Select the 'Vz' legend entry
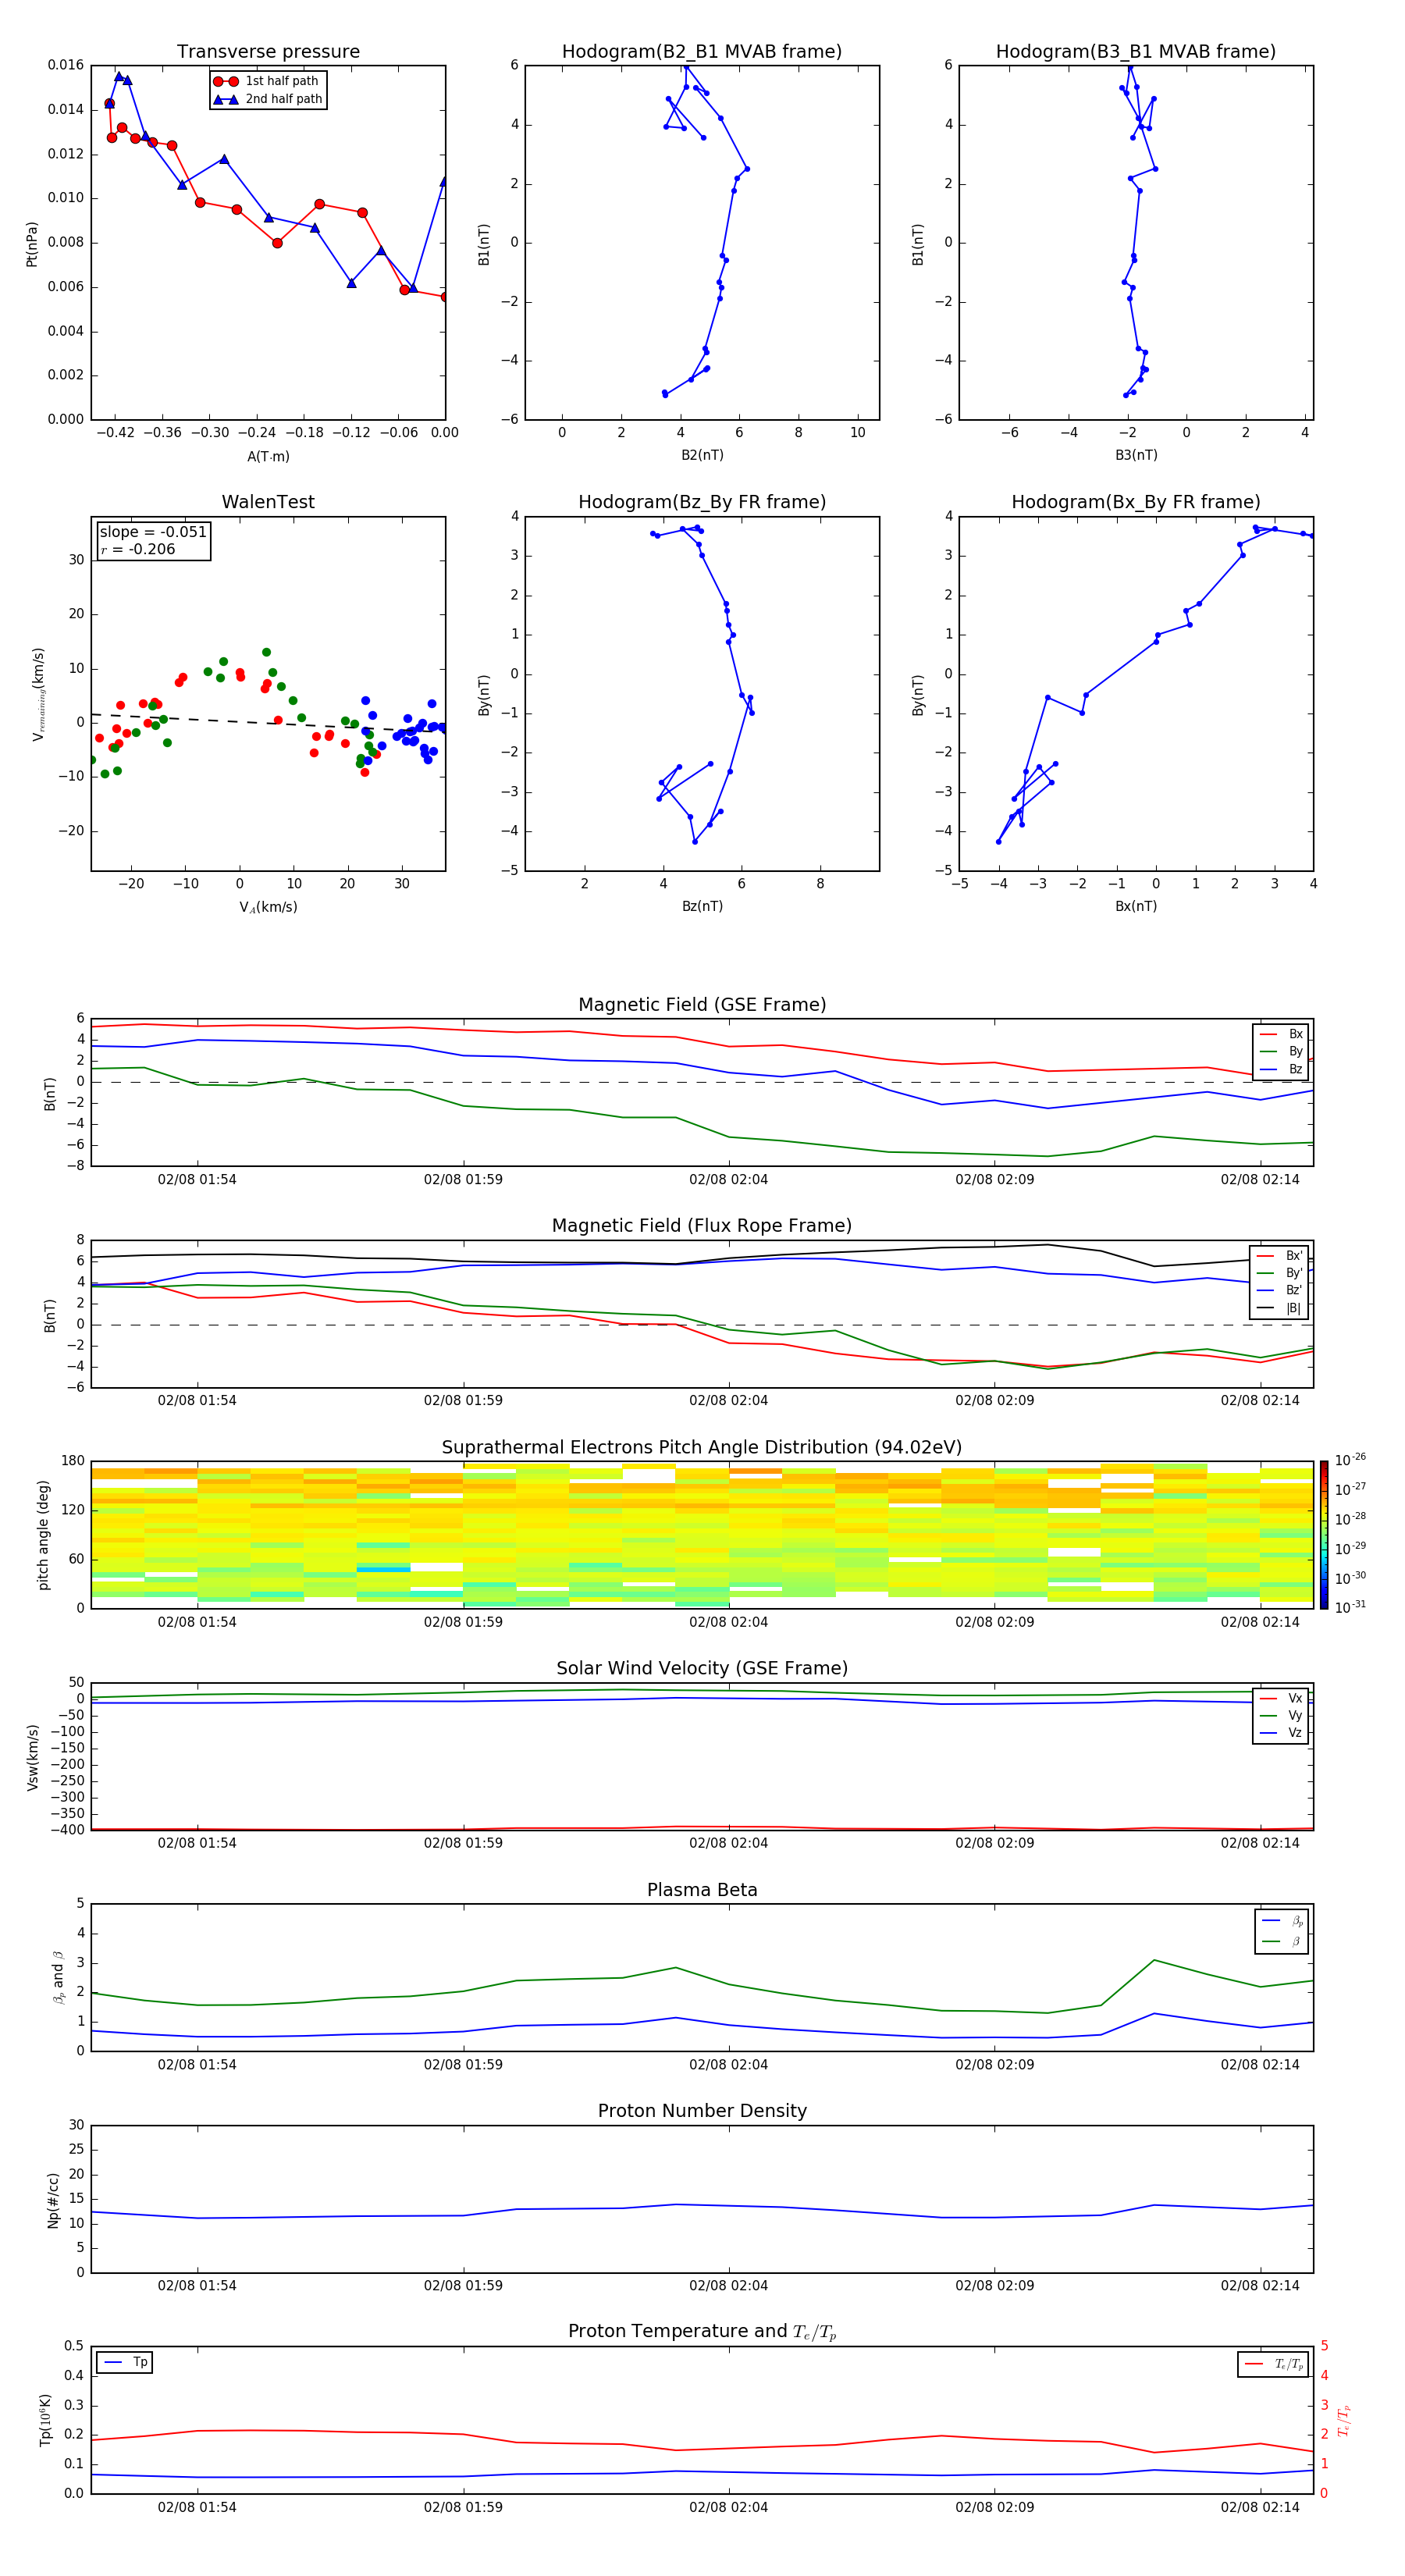The image size is (1405, 2576). [x=1281, y=1733]
